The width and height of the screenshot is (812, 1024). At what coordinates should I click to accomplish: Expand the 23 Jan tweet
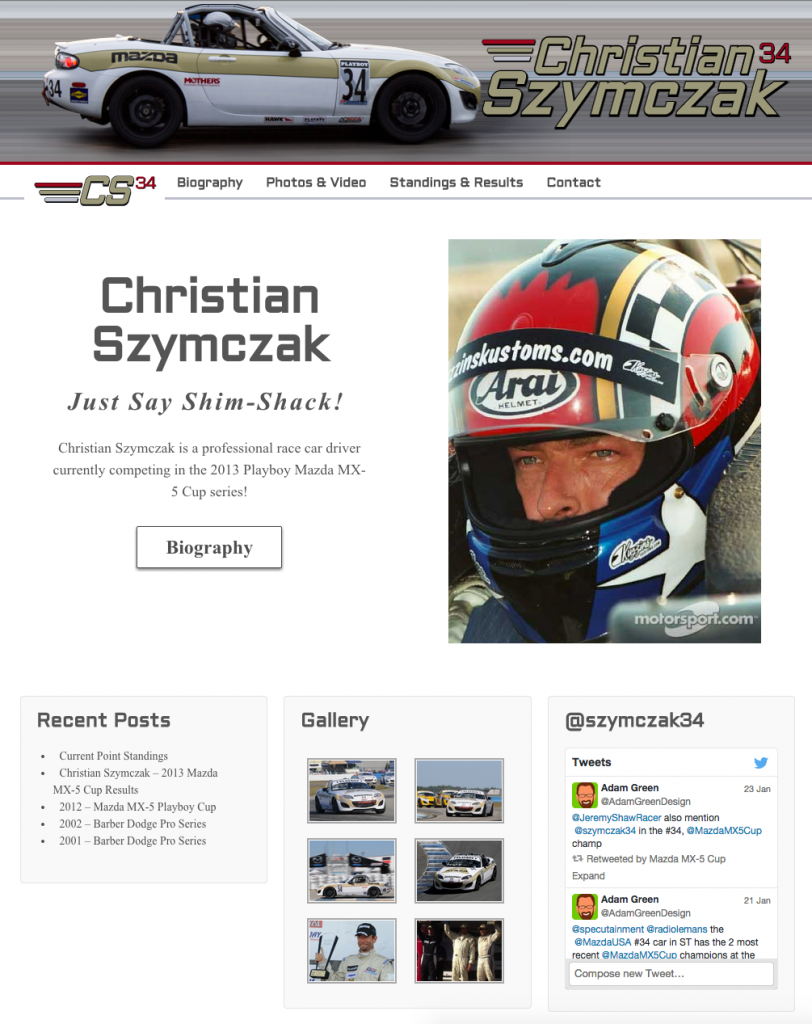[x=588, y=876]
